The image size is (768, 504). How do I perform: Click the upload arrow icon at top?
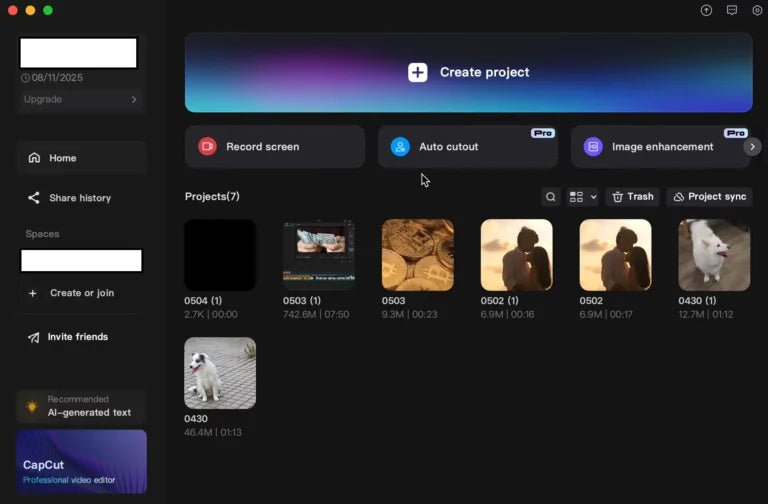coord(706,10)
